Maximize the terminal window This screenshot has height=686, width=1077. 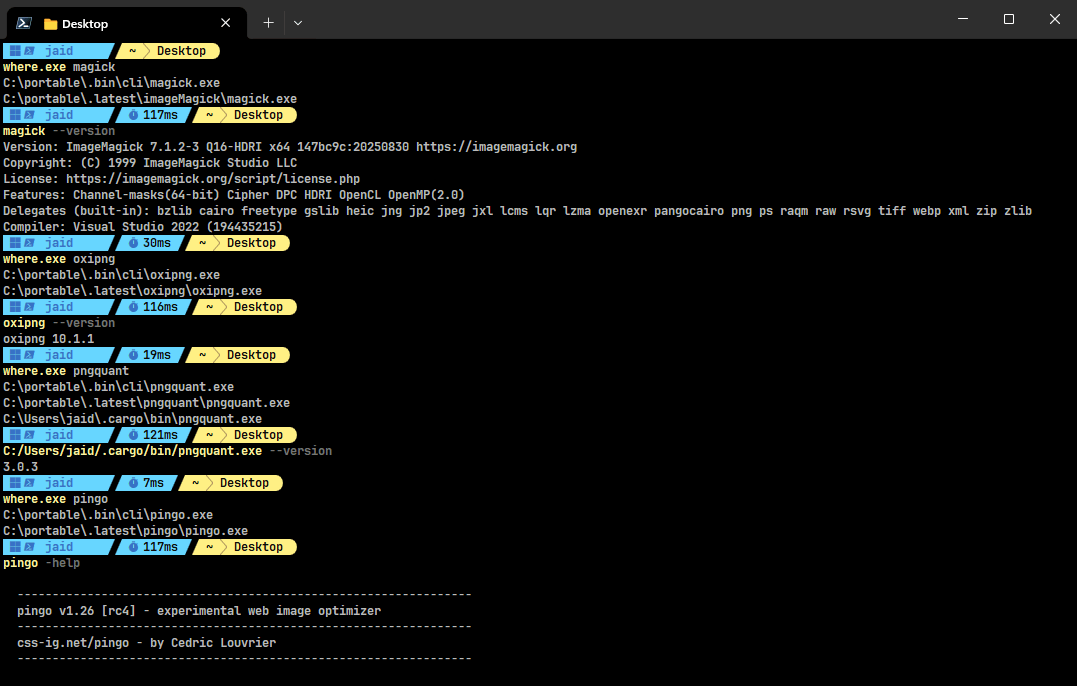pyautogui.click(x=1009, y=19)
